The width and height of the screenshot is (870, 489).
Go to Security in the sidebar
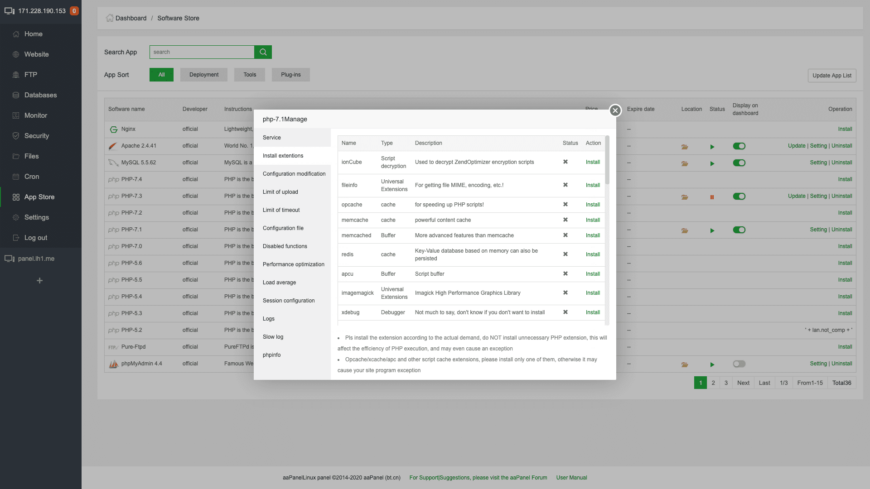pos(36,136)
